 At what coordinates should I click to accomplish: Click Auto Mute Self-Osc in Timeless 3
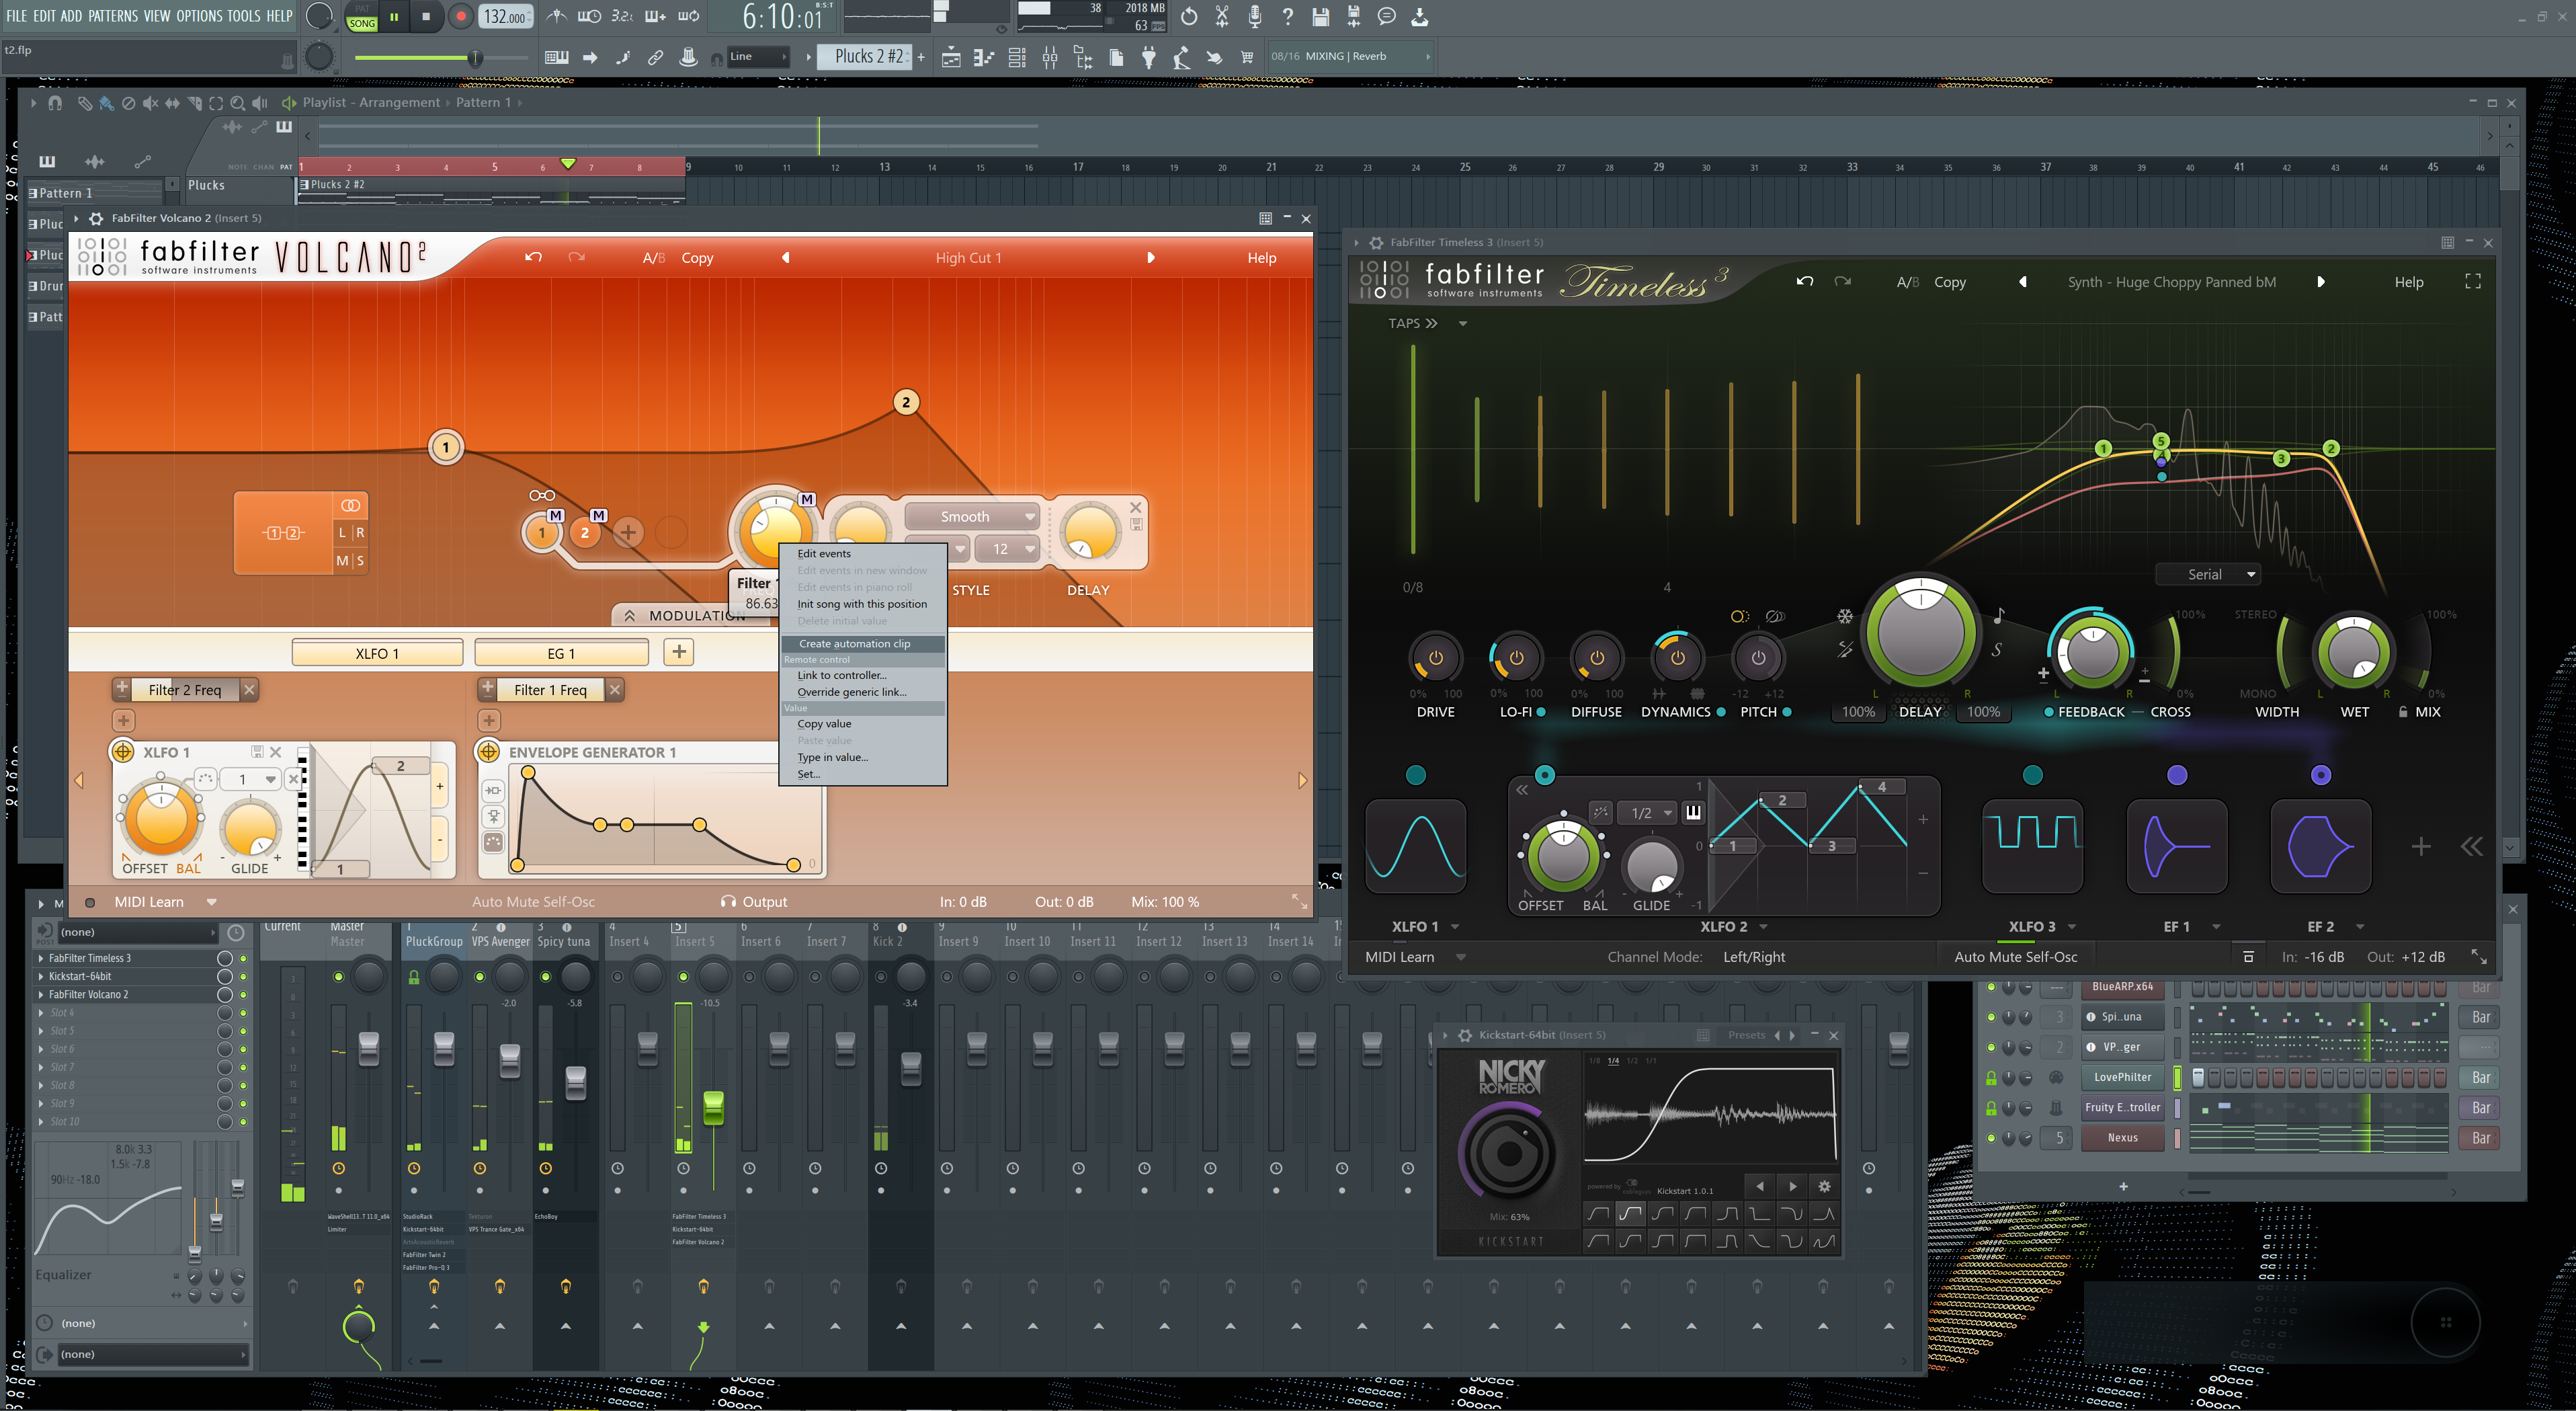2015,957
